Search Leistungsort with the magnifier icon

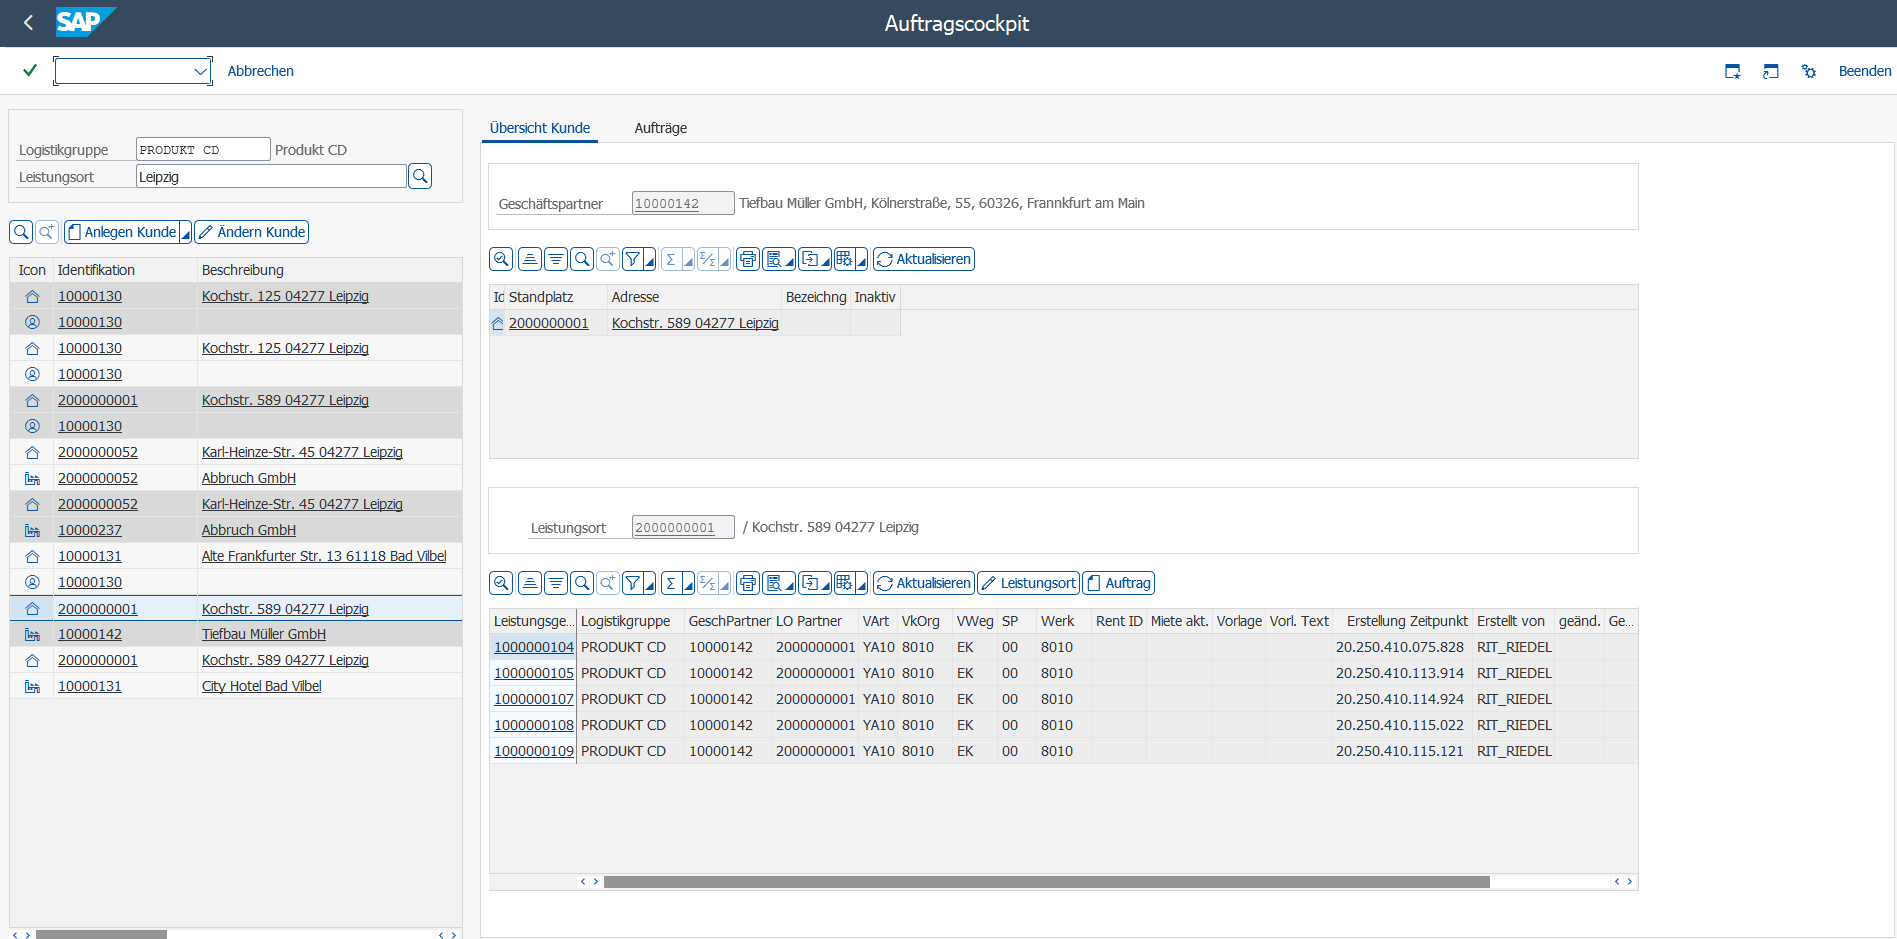420,176
